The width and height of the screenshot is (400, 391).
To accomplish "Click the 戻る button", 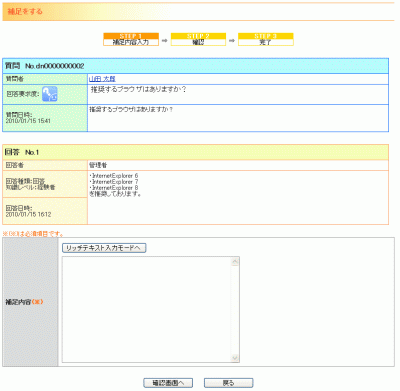I will (x=229, y=383).
